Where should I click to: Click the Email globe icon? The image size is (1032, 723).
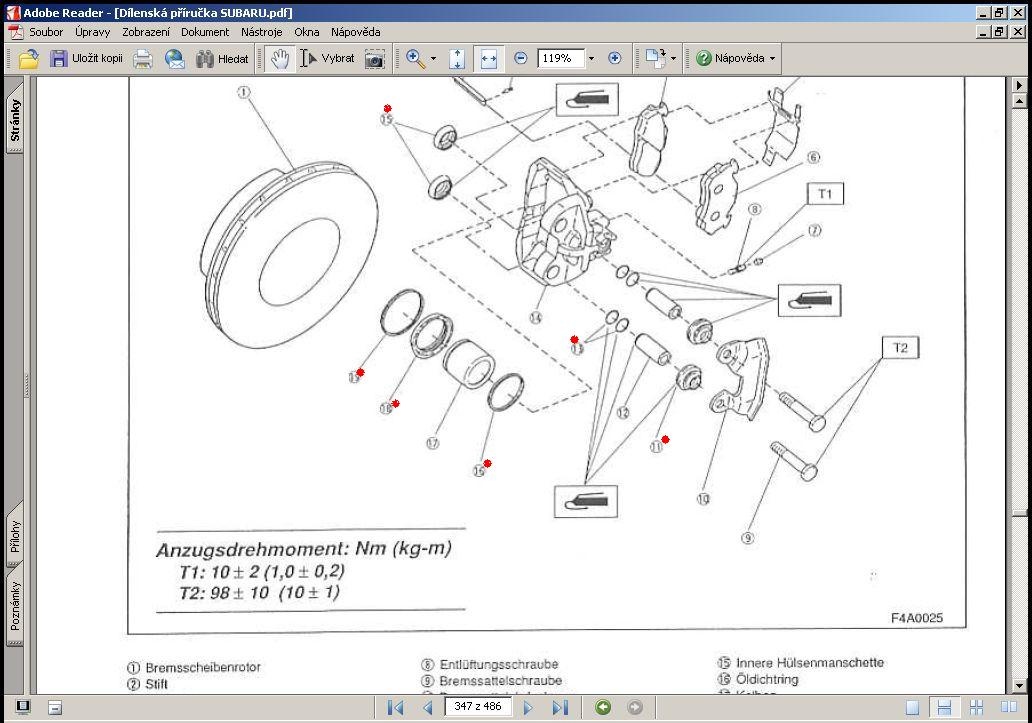174,59
